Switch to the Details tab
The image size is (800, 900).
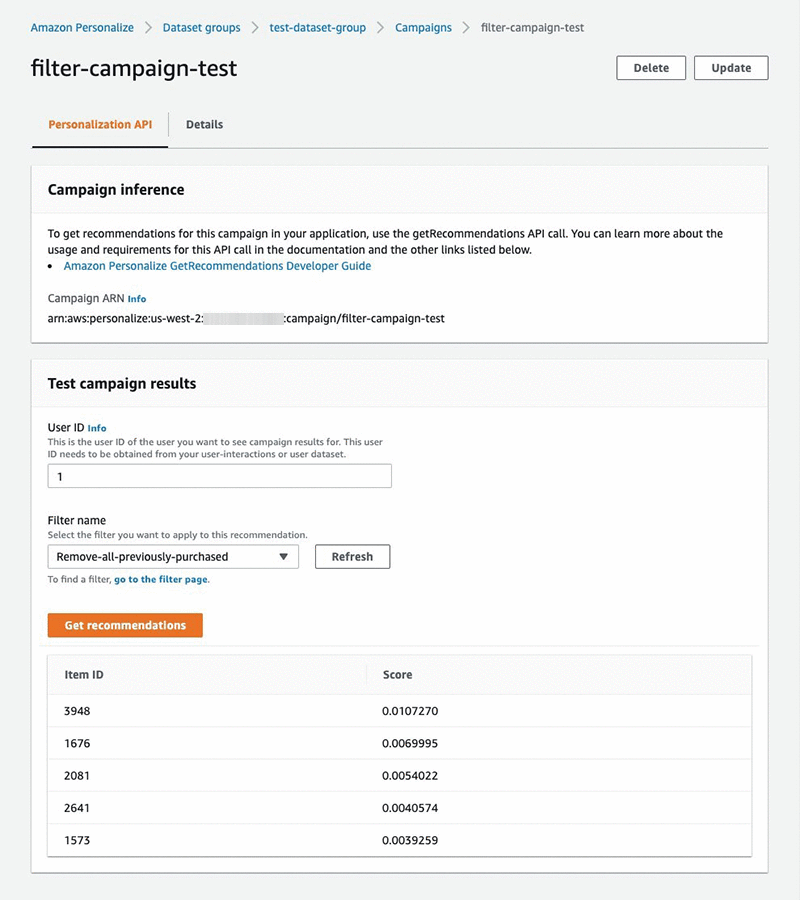(x=204, y=125)
